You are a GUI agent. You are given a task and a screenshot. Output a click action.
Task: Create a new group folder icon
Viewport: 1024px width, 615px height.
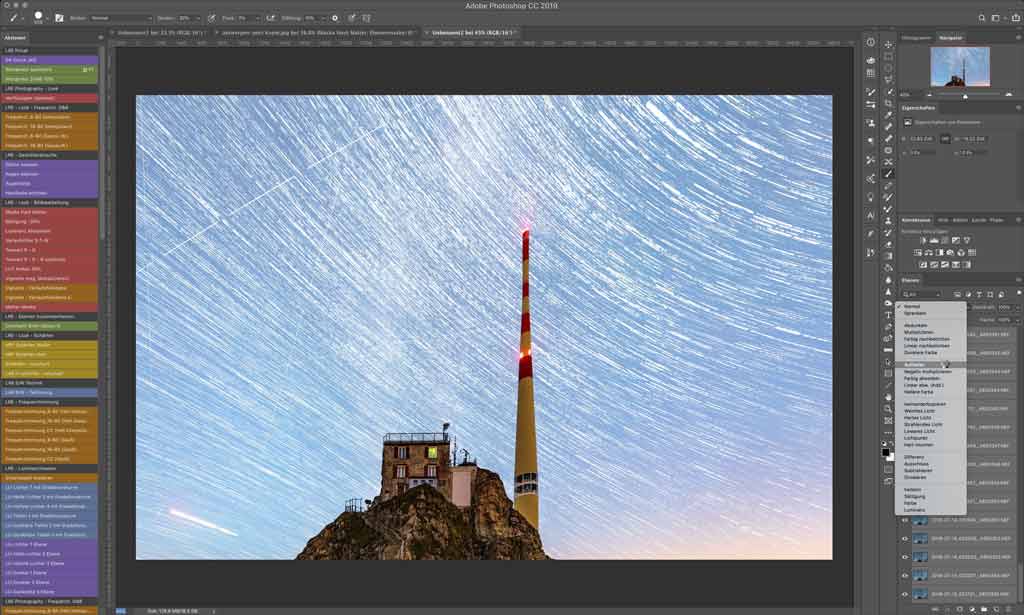[985, 610]
